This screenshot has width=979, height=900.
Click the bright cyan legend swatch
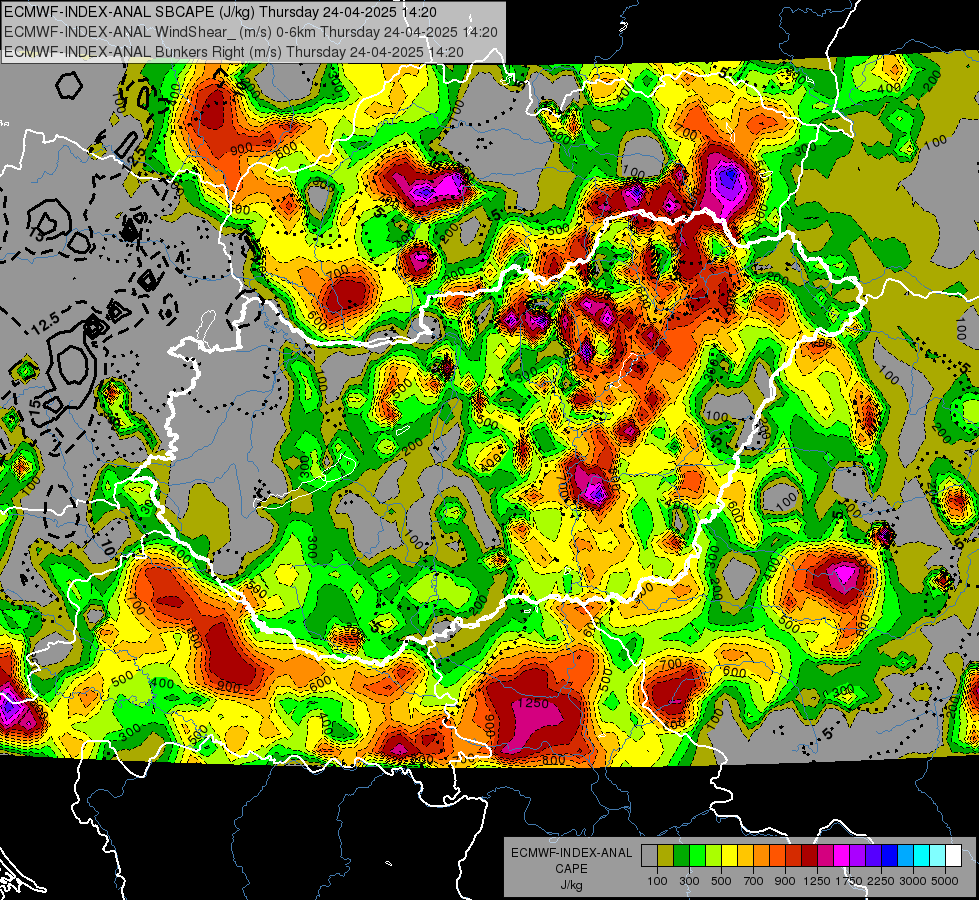click(x=922, y=855)
